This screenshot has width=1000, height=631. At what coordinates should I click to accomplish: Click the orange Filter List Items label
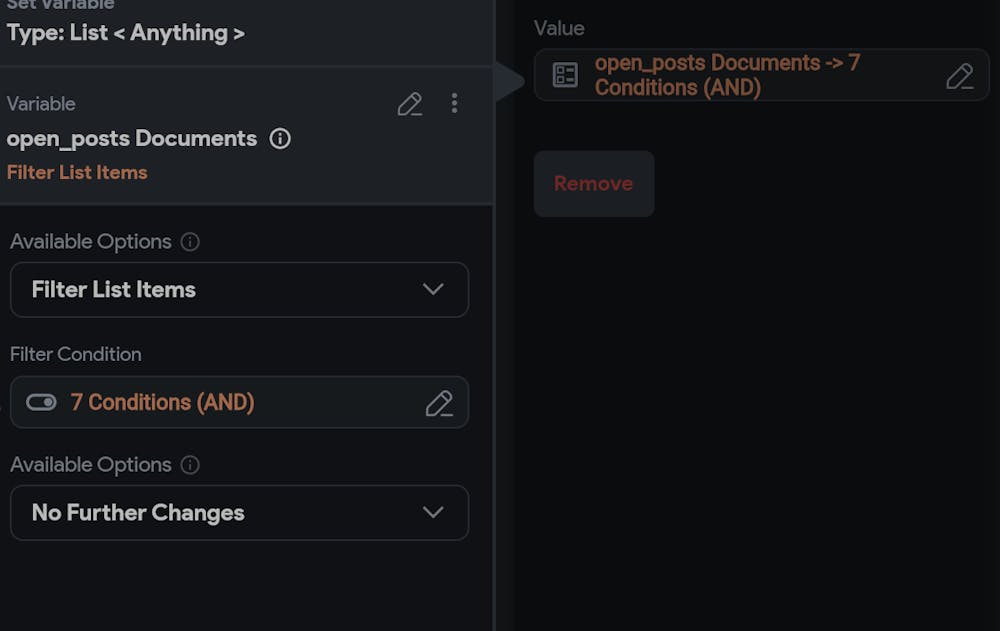coord(77,172)
